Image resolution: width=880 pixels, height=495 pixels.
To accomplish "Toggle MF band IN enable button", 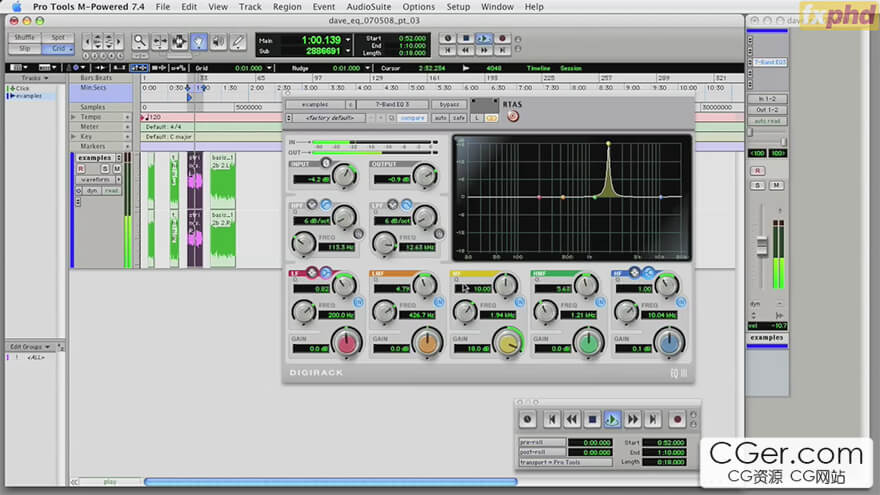I will [x=520, y=302].
